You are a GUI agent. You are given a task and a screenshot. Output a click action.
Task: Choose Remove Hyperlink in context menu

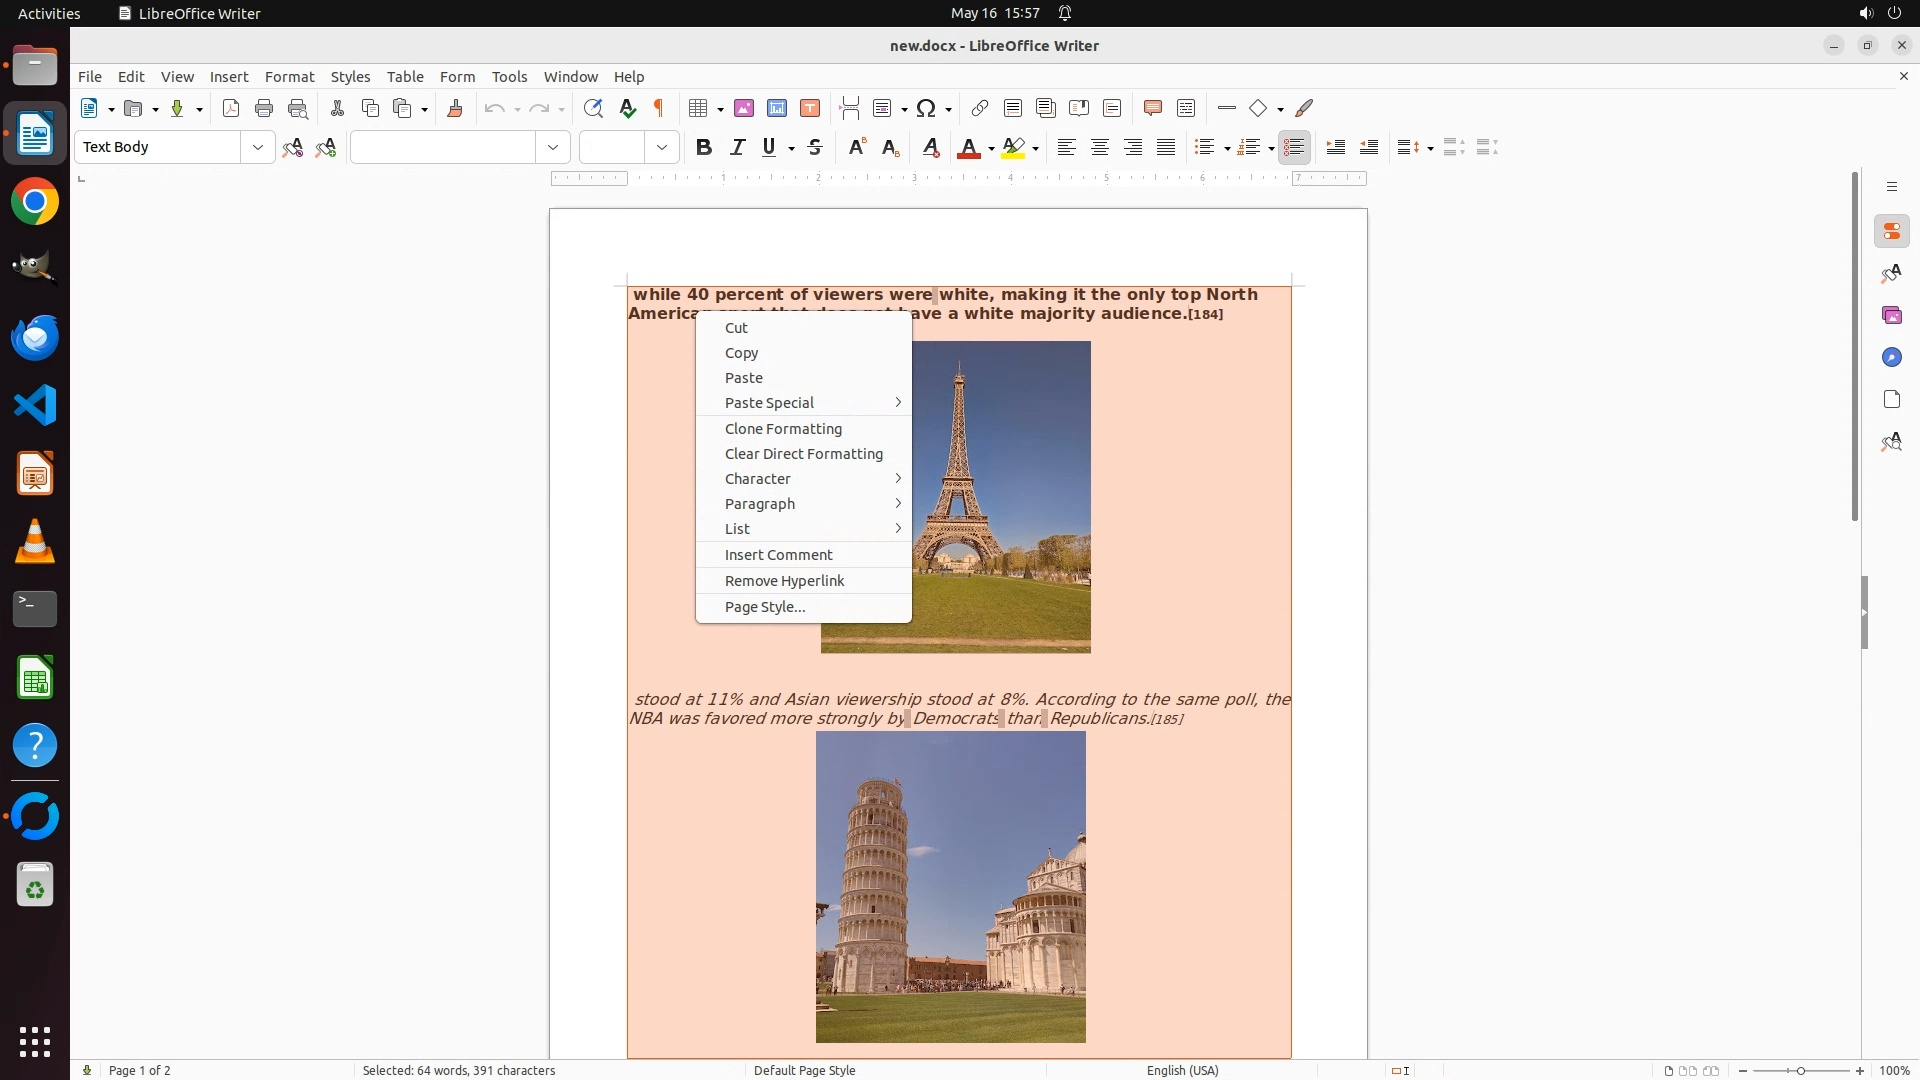tap(784, 580)
